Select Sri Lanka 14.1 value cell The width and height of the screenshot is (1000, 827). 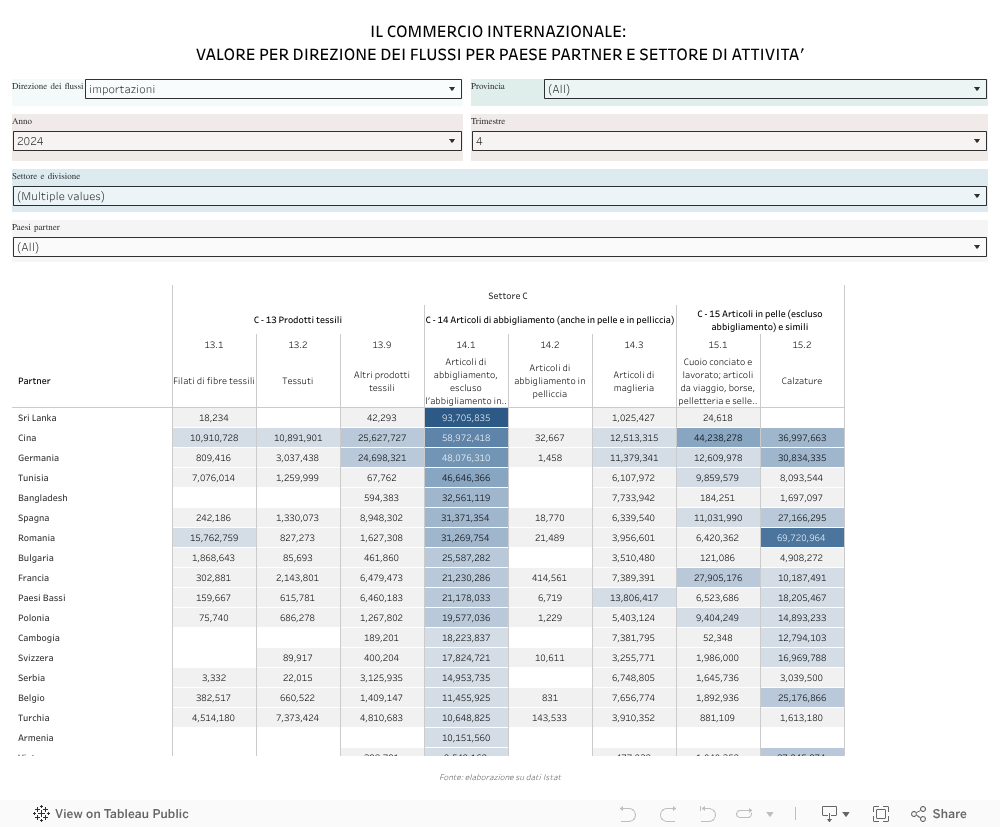point(466,418)
